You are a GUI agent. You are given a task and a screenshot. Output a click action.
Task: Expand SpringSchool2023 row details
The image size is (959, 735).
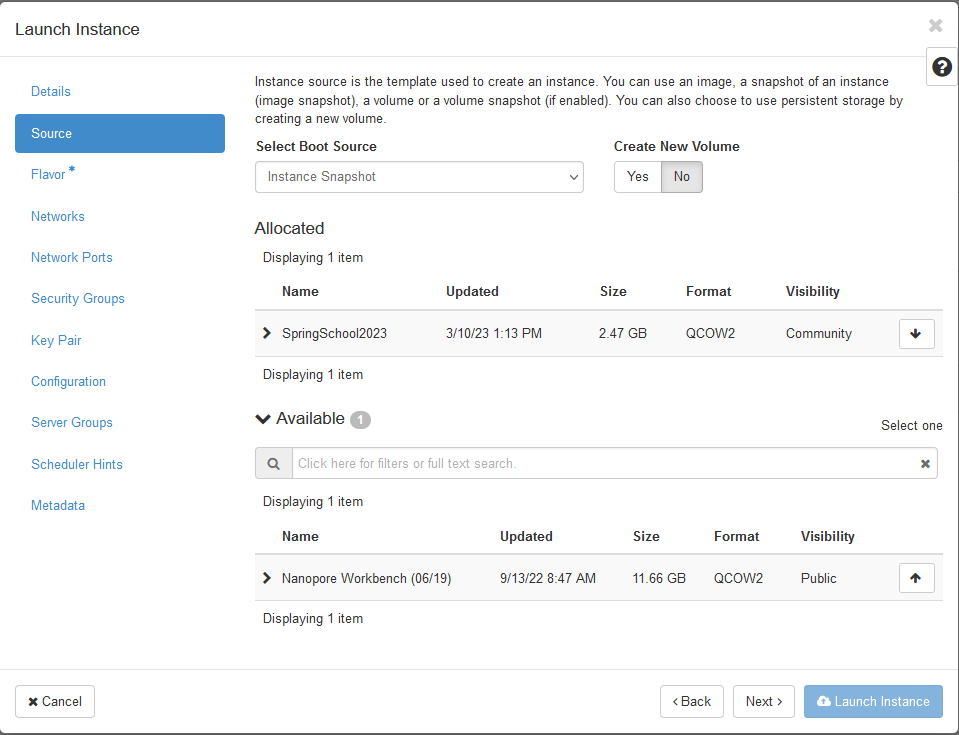pyautogui.click(x=267, y=333)
